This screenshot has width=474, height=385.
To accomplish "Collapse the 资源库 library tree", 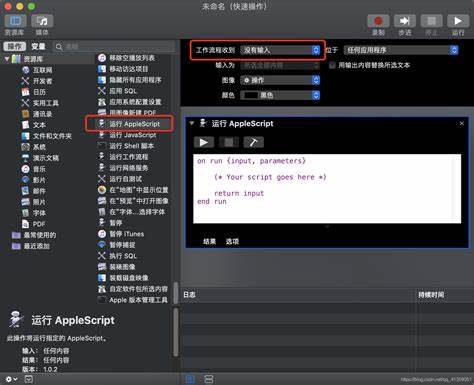I will point(7,59).
